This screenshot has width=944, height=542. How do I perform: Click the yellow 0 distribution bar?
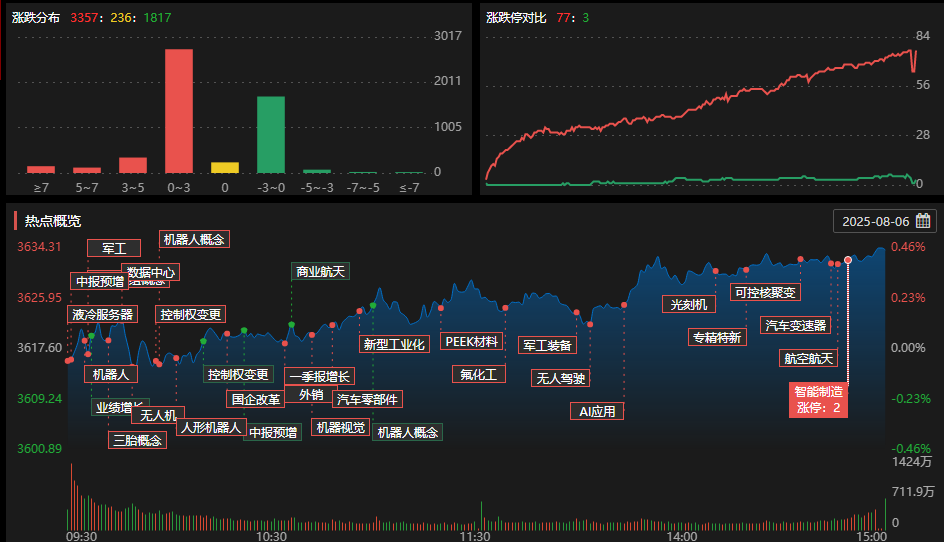pyautogui.click(x=225, y=168)
